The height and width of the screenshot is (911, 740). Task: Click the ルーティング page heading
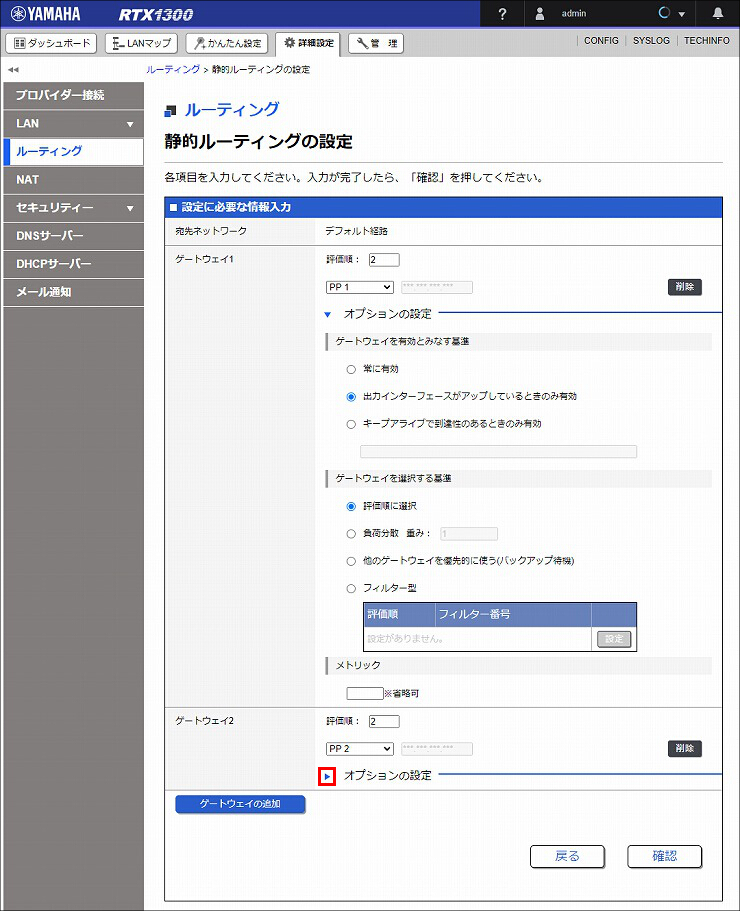[232, 109]
